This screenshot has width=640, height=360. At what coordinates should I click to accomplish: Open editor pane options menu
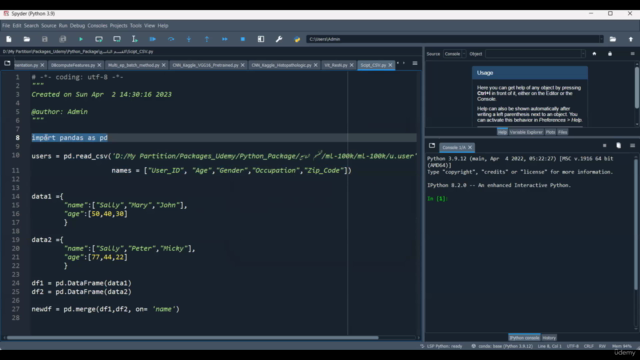[415, 63]
